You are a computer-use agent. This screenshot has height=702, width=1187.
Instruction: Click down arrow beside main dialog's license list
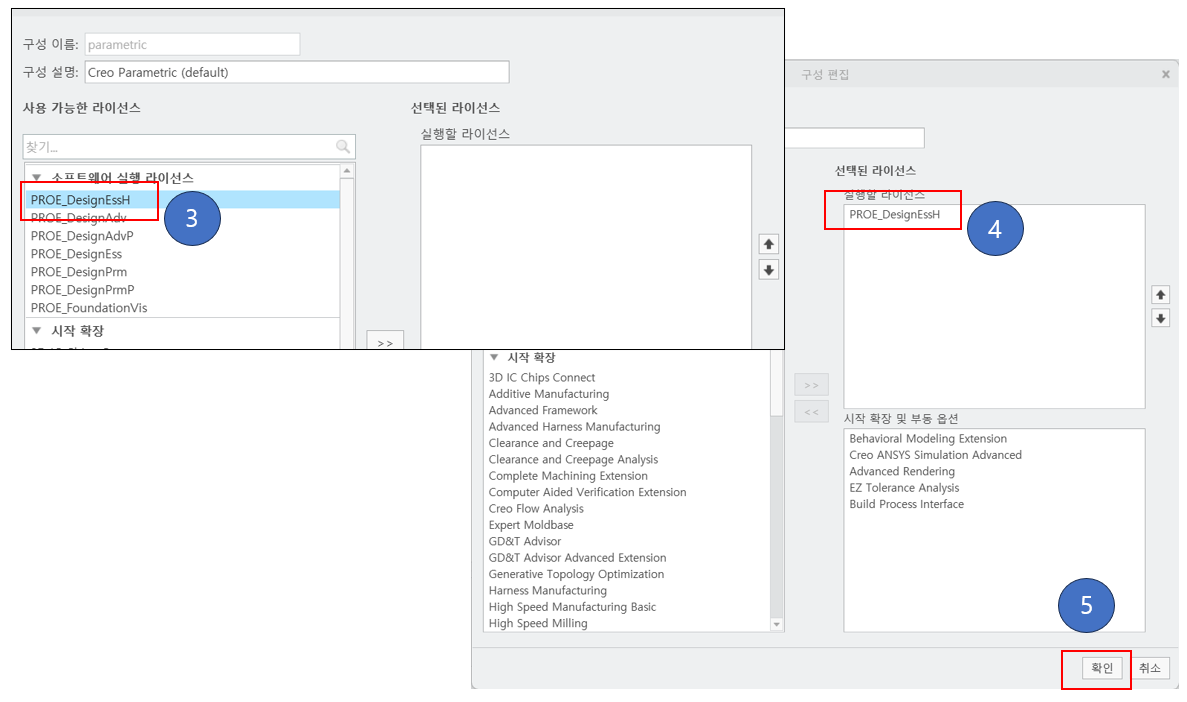pos(1161,318)
